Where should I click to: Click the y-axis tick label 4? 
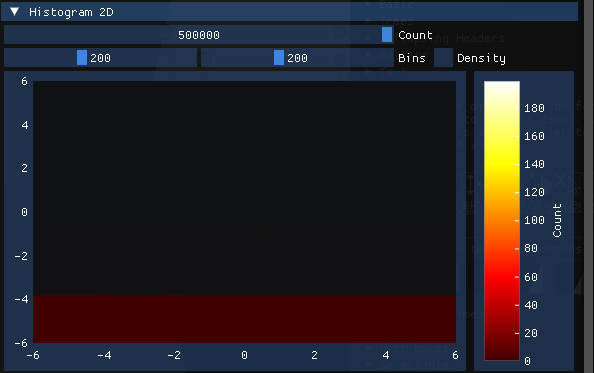(x=25, y=125)
